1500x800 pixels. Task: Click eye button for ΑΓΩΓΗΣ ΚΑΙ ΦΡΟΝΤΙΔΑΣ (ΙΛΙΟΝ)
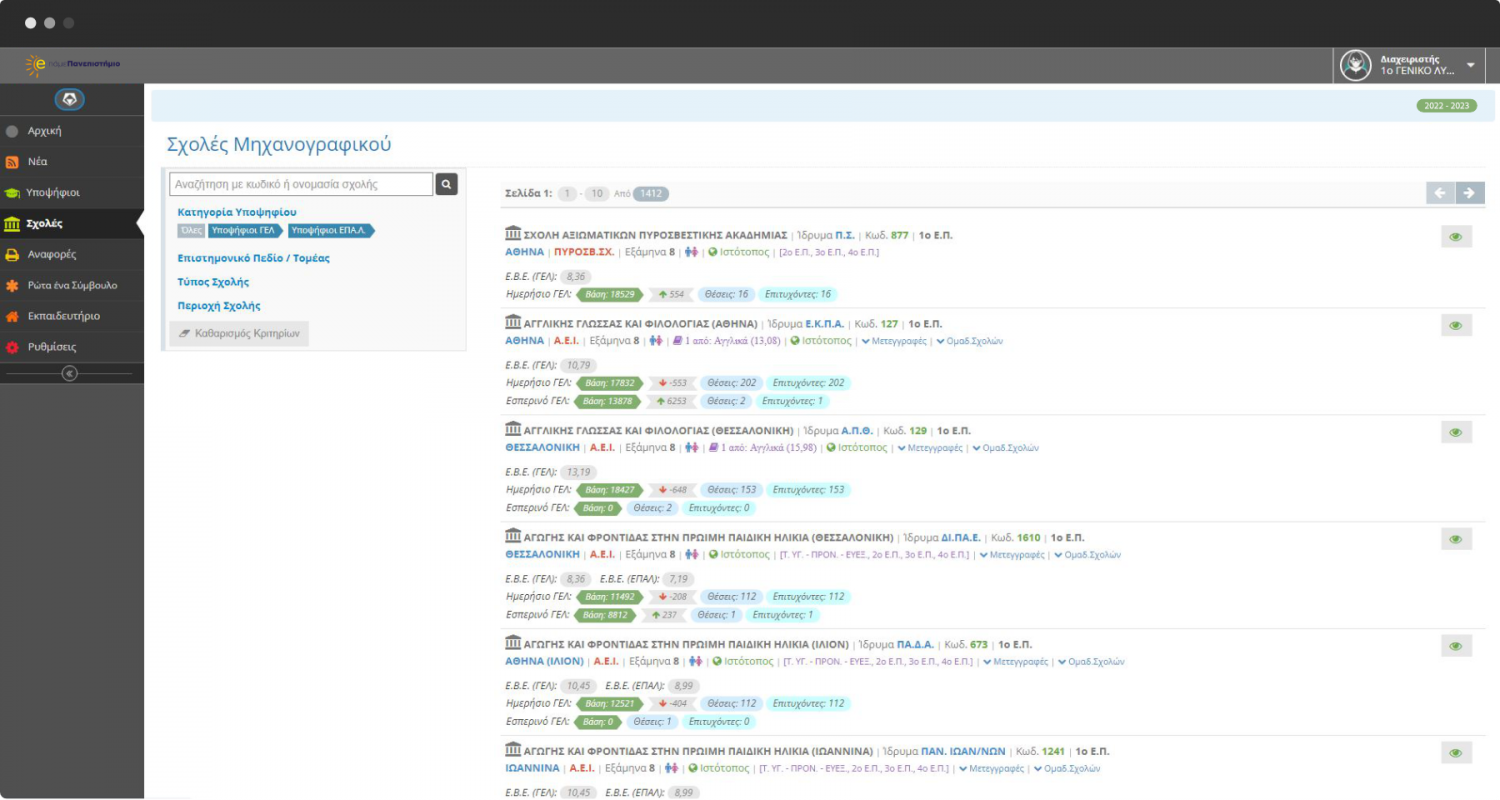point(1456,646)
